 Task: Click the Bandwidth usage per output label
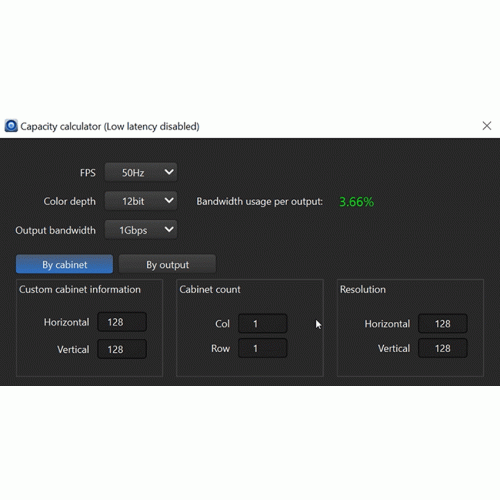pyautogui.click(x=259, y=202)
